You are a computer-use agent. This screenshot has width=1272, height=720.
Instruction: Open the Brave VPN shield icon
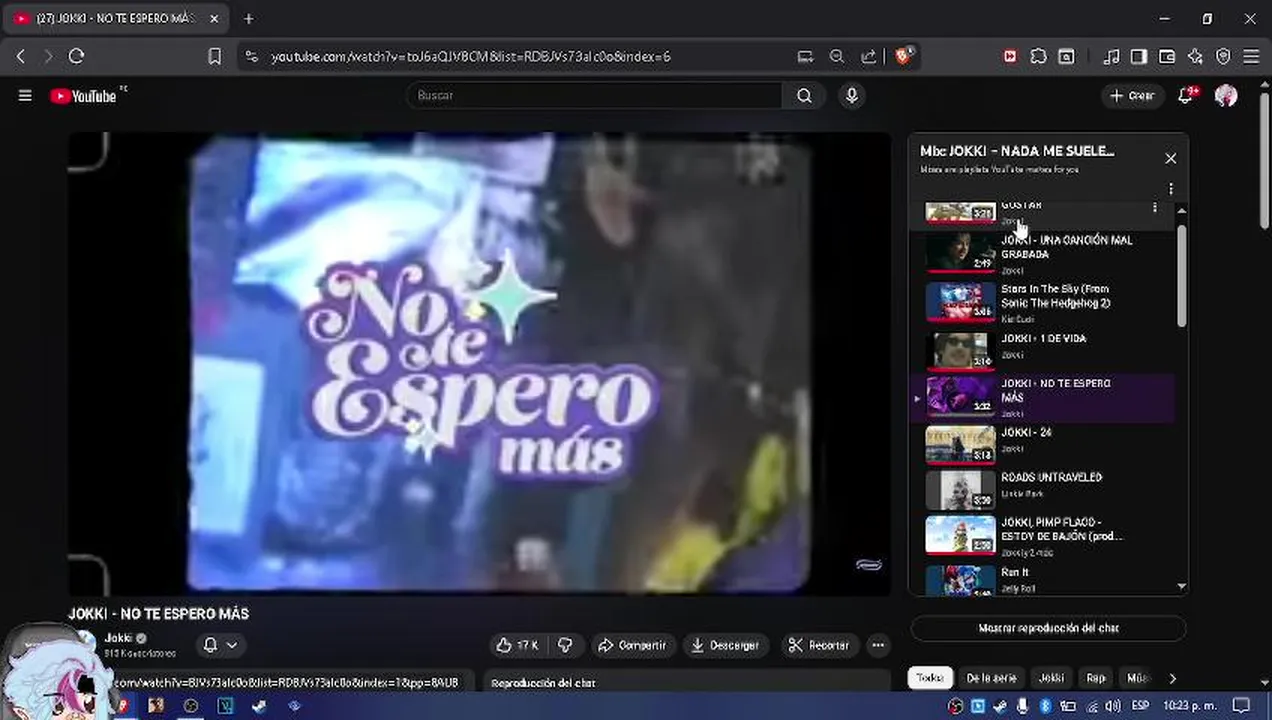pos(1223,57)
